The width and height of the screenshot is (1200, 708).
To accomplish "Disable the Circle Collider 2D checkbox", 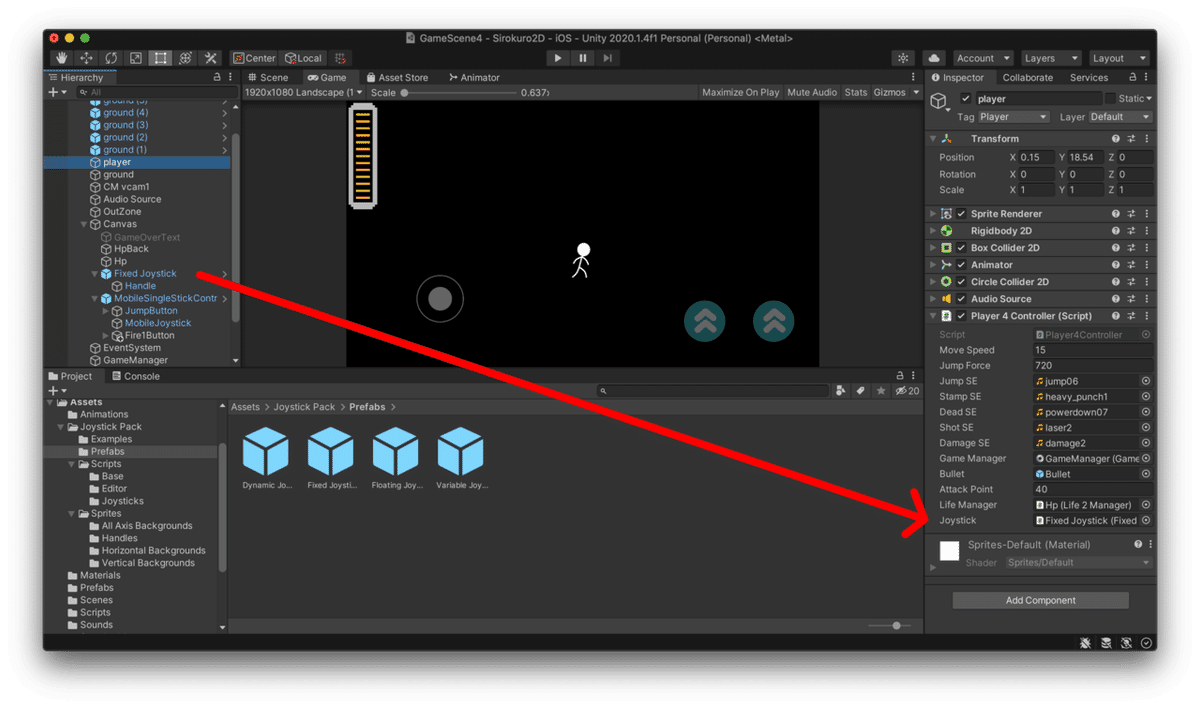I will coord(961,282).
